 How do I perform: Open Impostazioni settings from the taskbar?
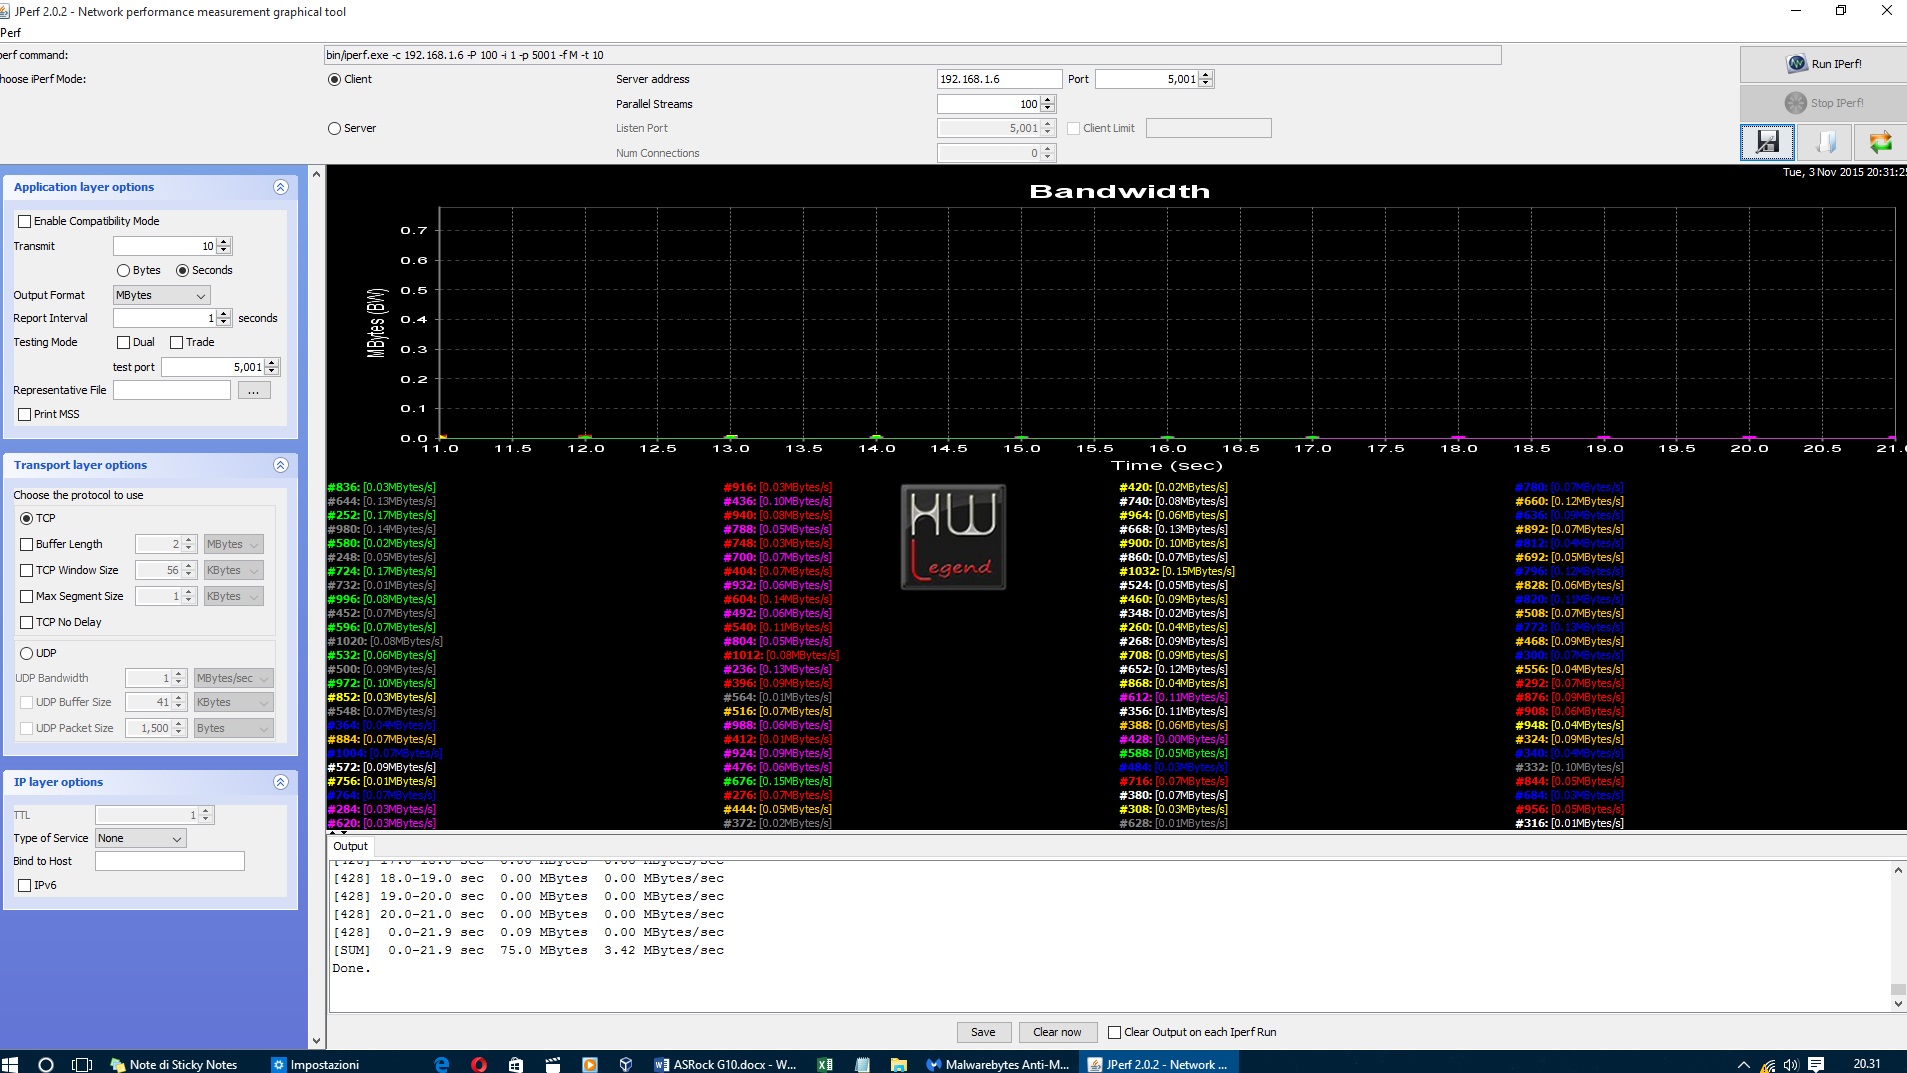(x=316, y=1064)
